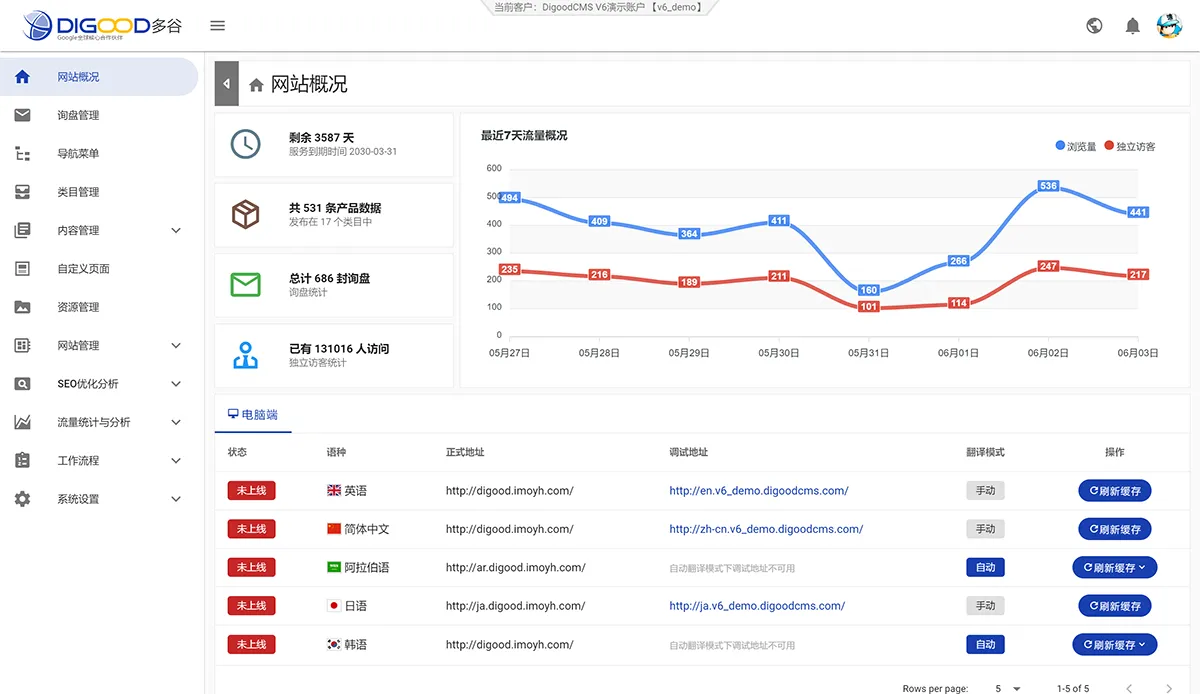Select 网站概况 in the sidebar
Screen dimensions: 1200x694
point(99,77)
